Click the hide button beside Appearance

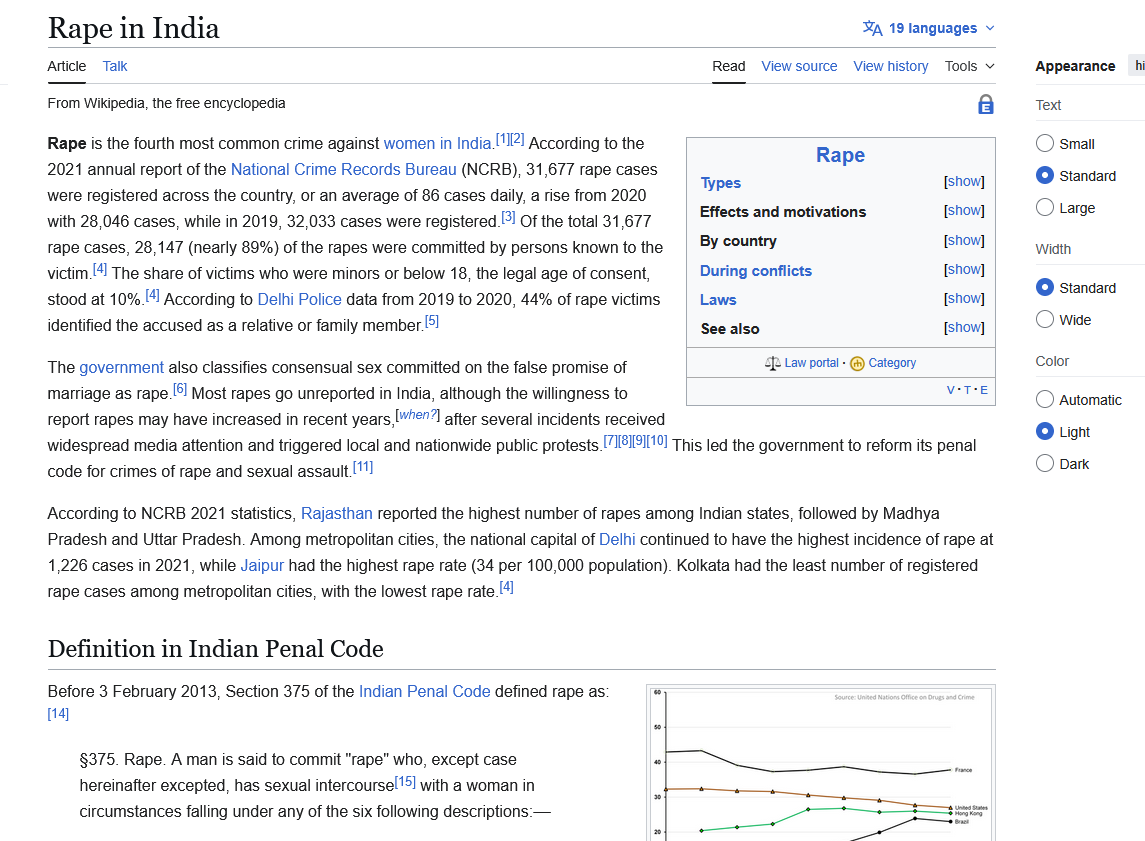1136,65
